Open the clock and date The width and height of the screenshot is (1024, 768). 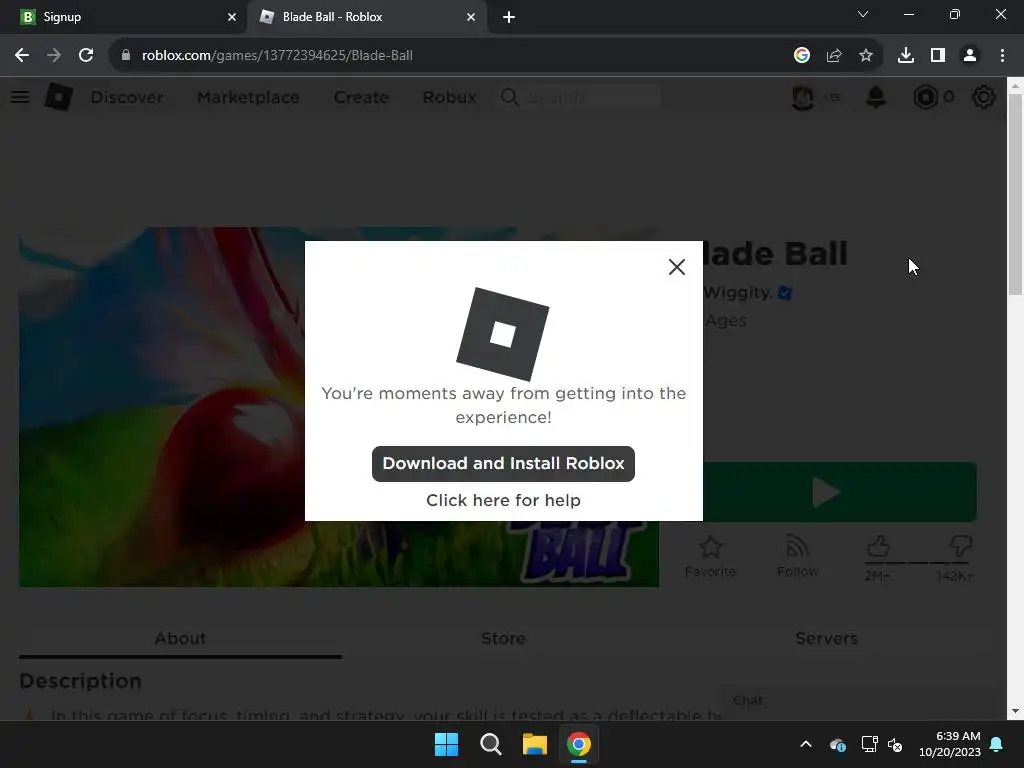pyautogui.click(x=950, y=744)
